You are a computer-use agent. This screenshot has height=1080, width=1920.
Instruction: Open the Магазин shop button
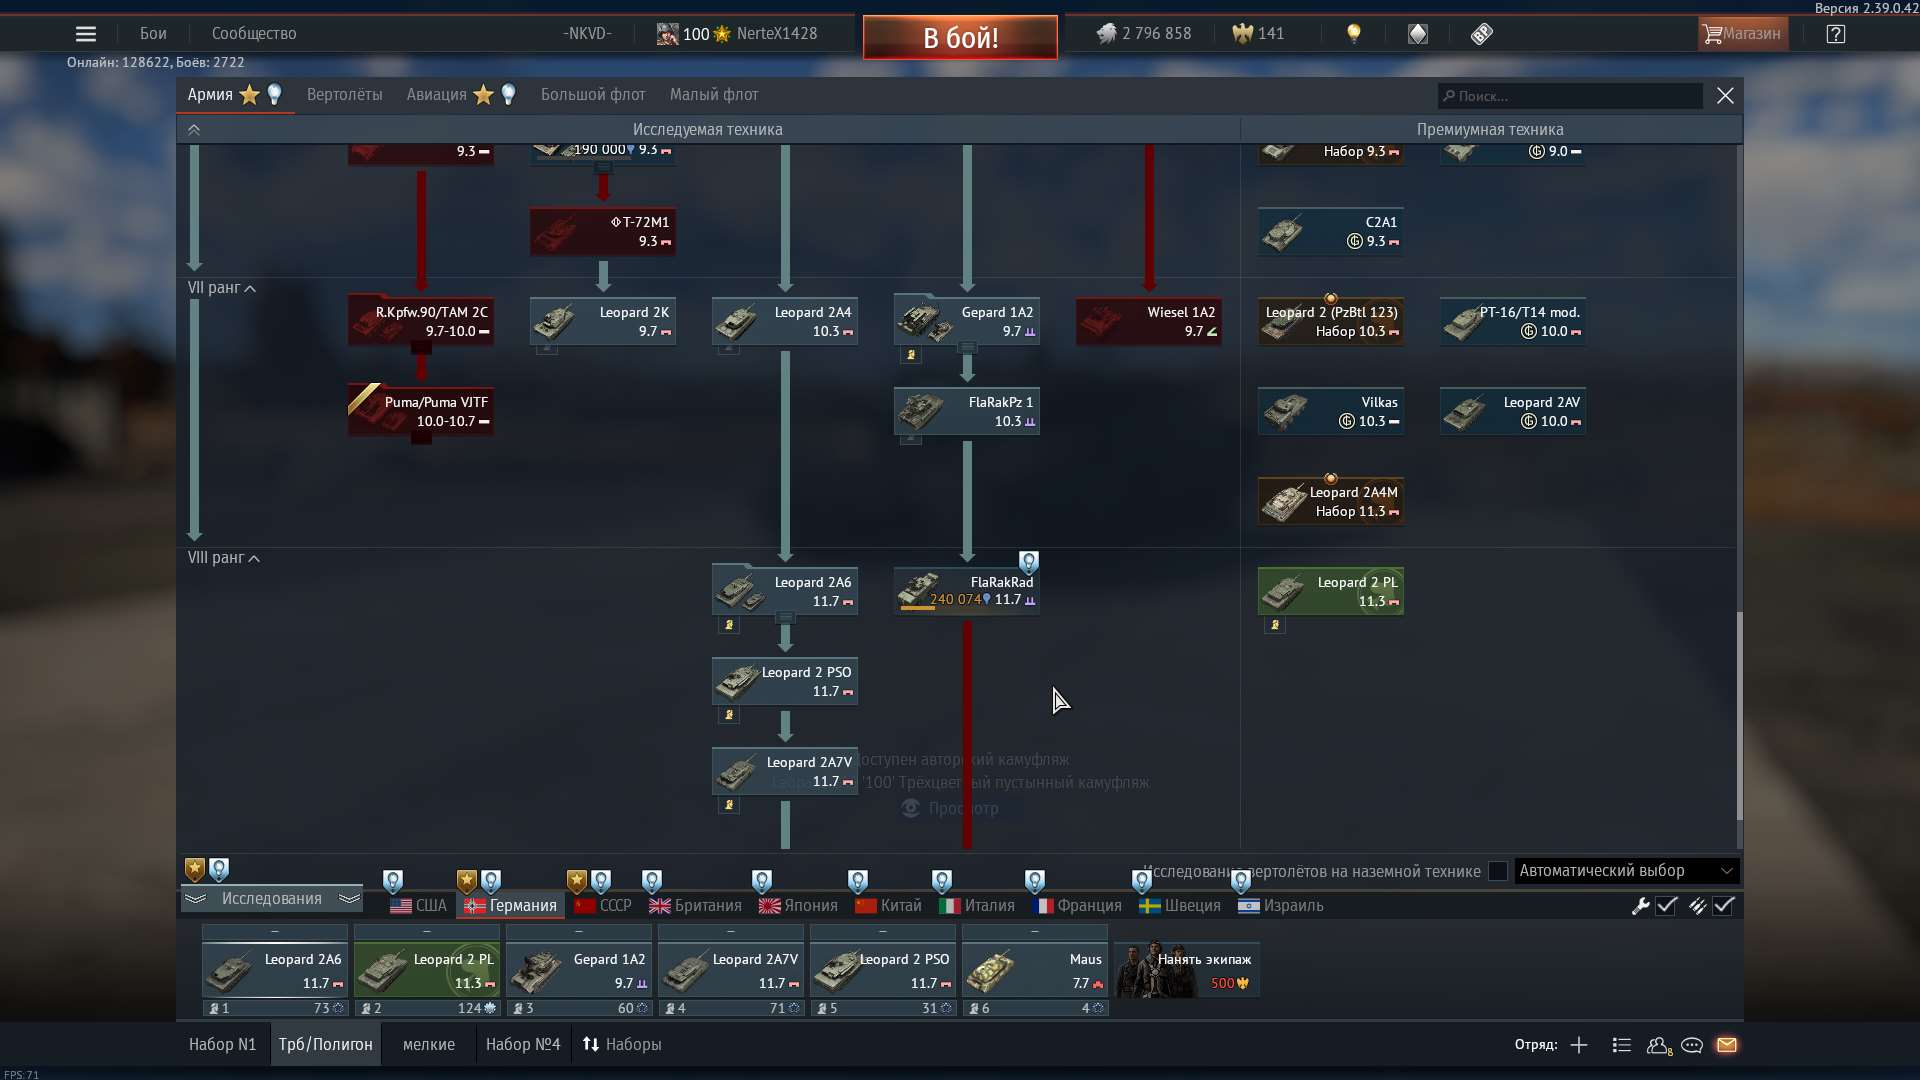pyautogui.click(x=1743, y=34)
